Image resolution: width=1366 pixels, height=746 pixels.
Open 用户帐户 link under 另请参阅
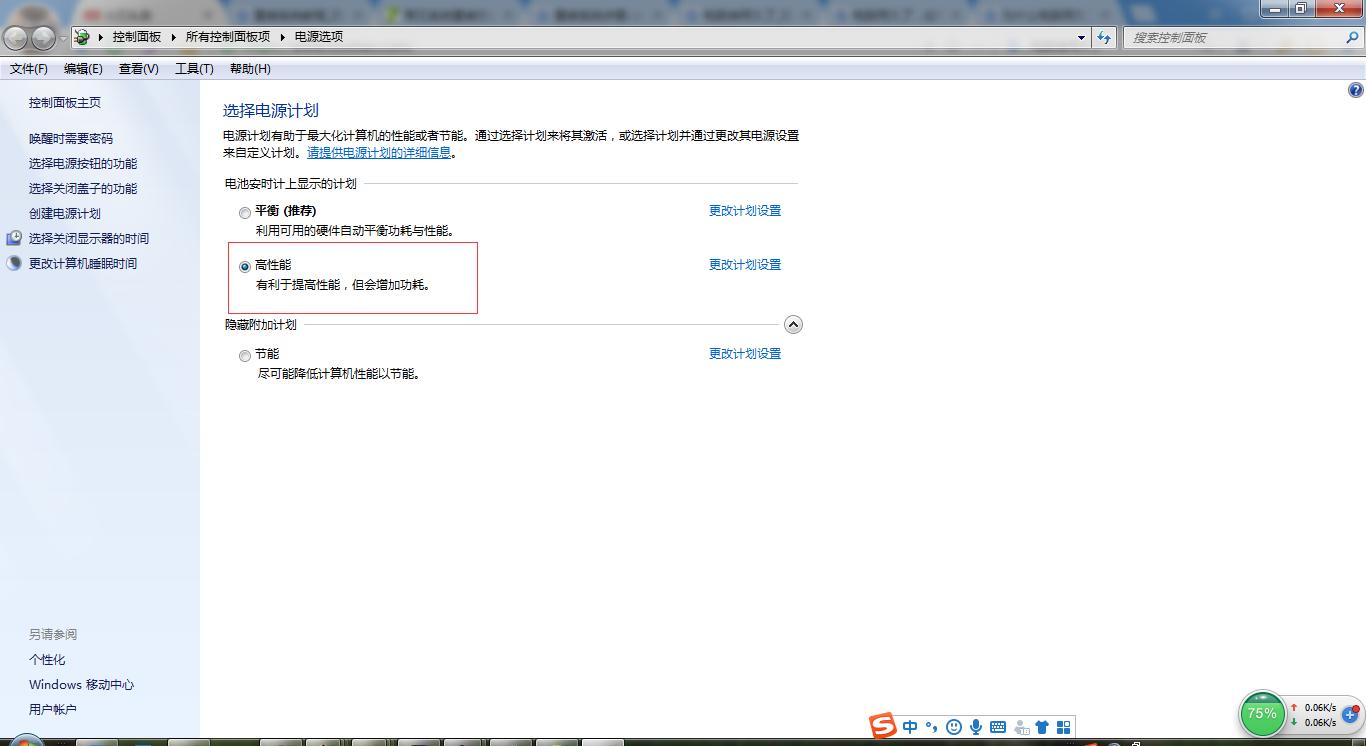pyautogui.click(x=53, y=710)
